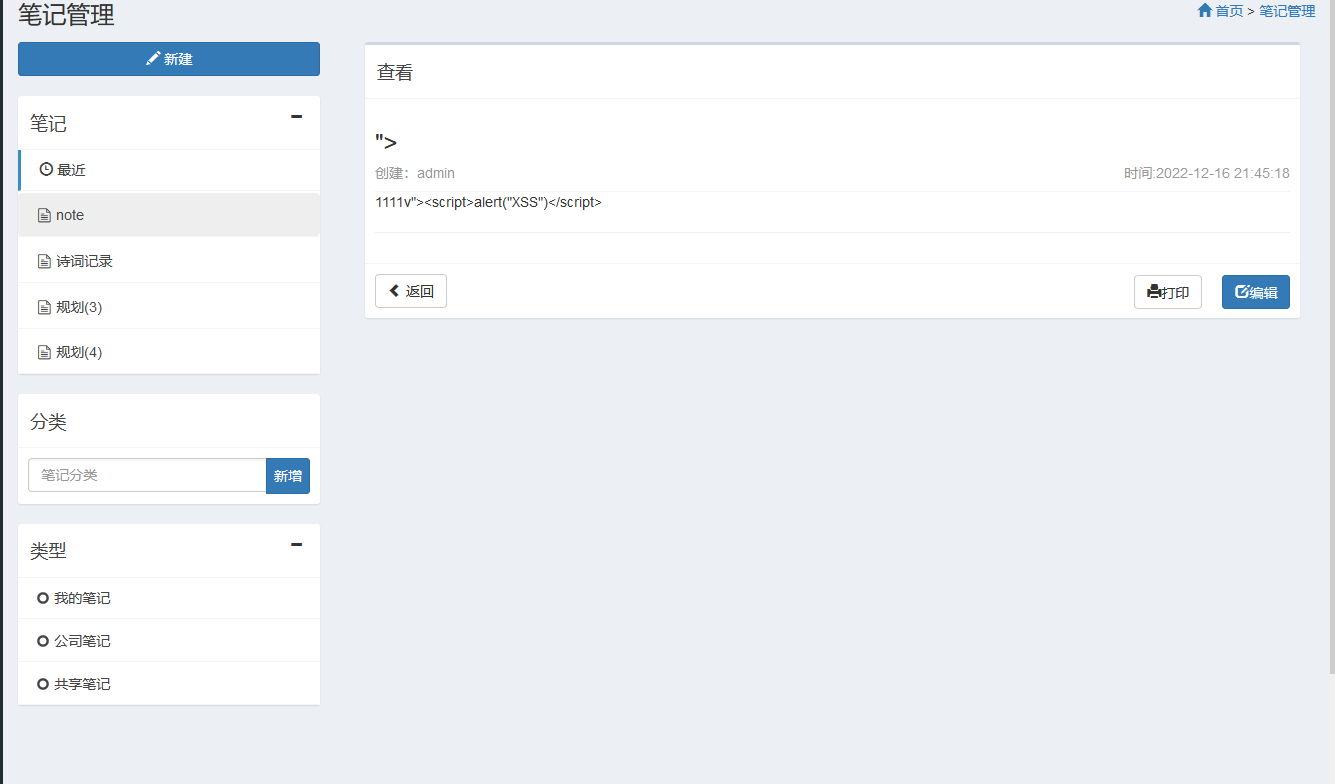Viewport: 1335px width, 784px height.
Task: Click the edit icon on 编辑 button
Action: (1242, 292)
